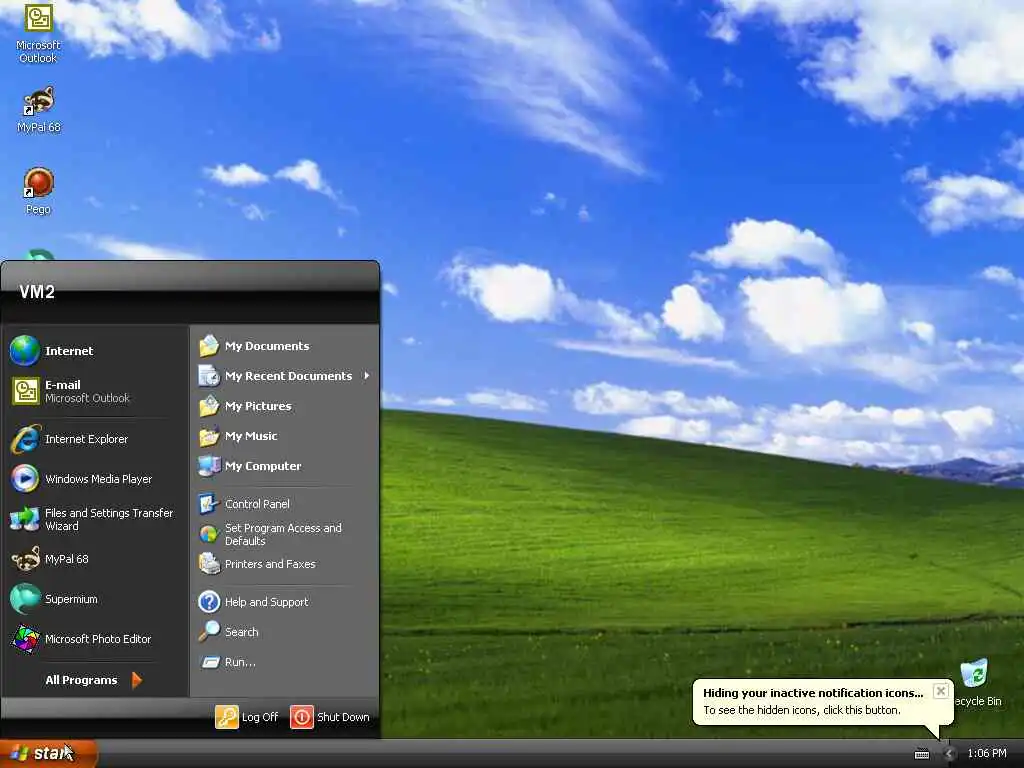Screen dimensions: 1024x768
Task: Click the 'Set Program Access and Defaults' text
Action: pos(283,534)
